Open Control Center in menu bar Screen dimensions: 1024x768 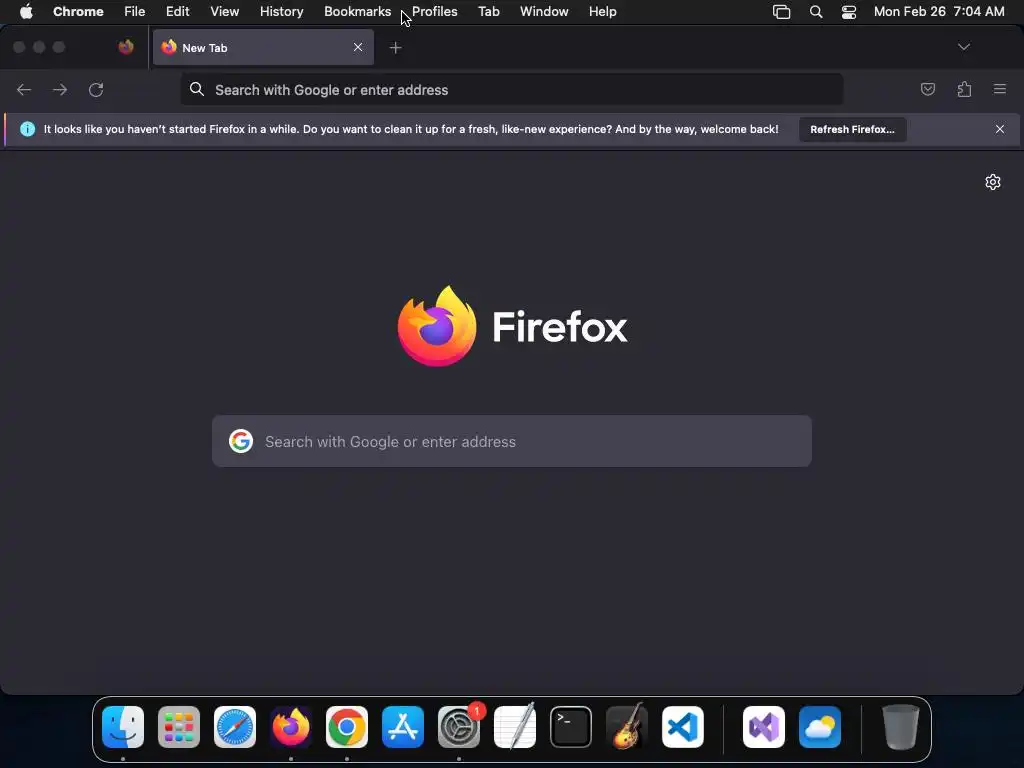tap(848, 12)
